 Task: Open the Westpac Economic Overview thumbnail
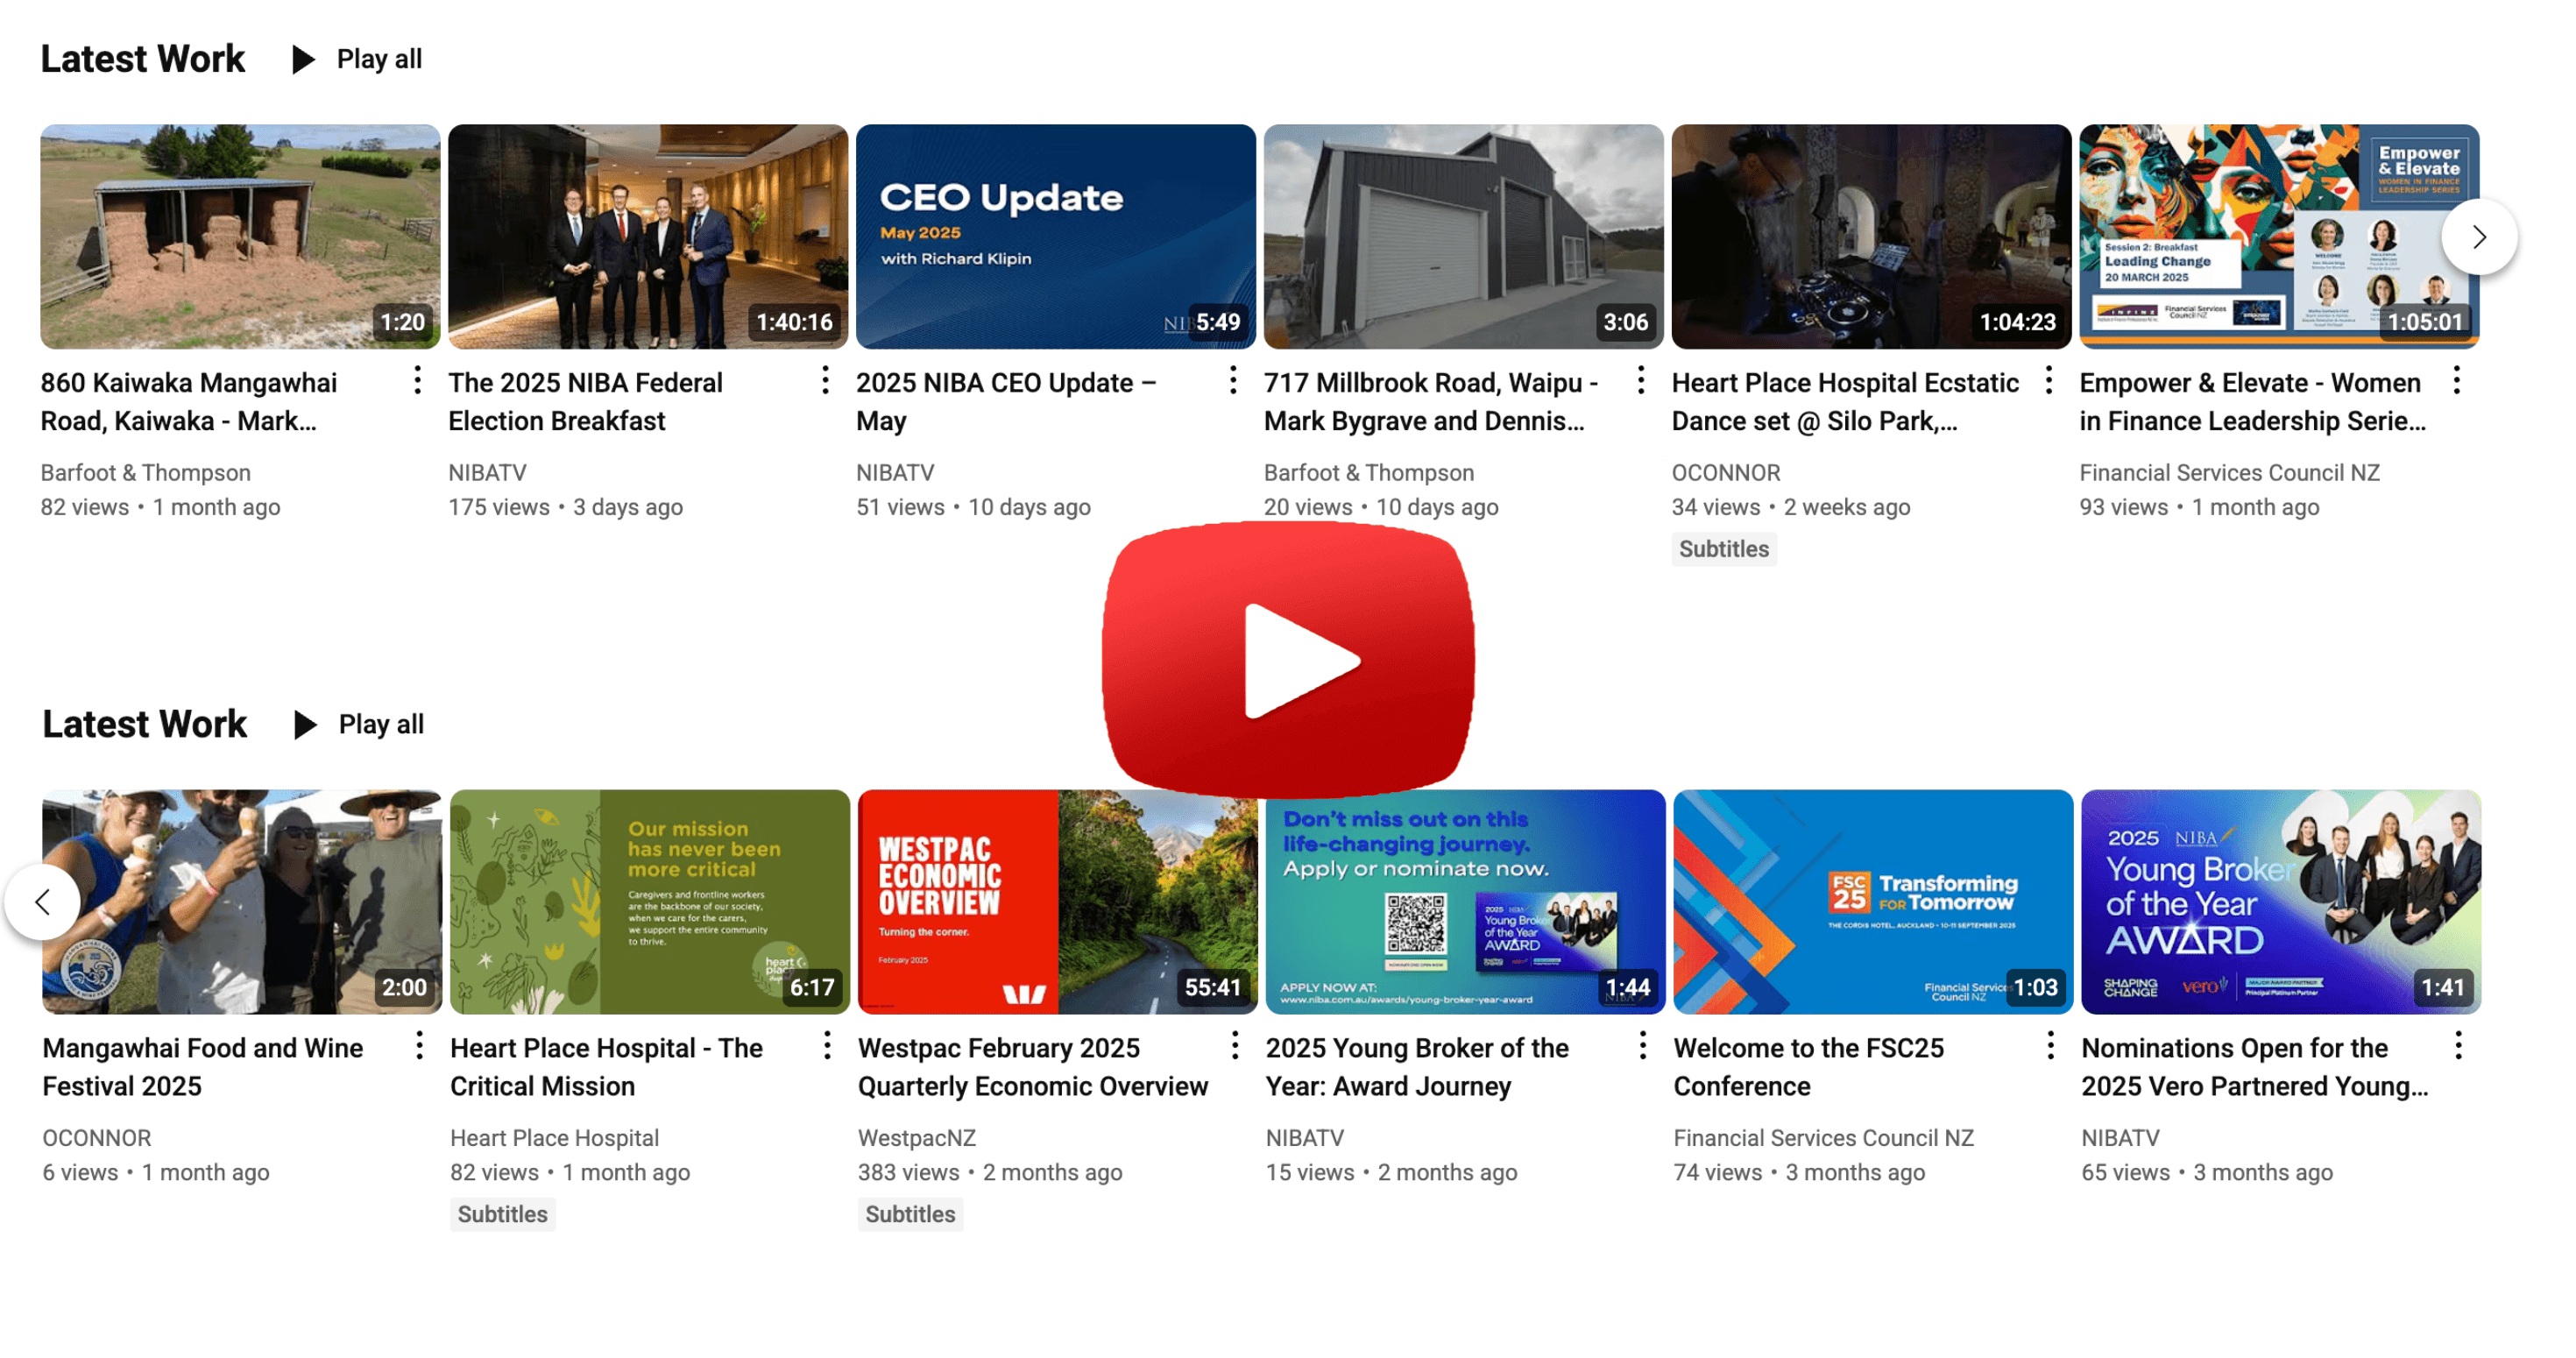pos(1057,901)
